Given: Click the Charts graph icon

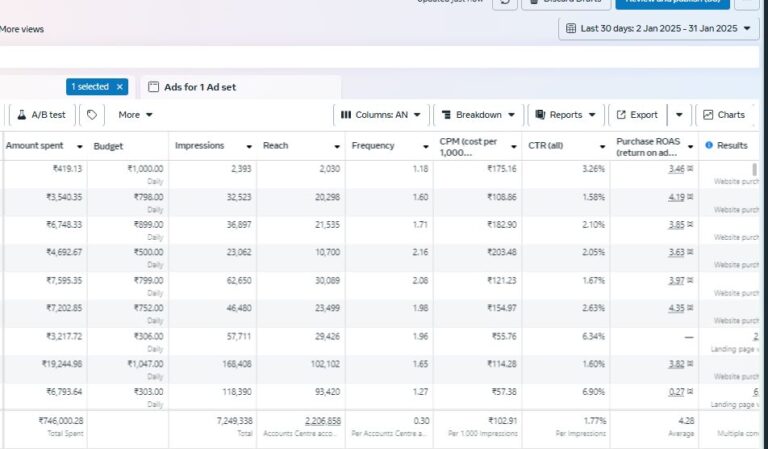Looking at the screenshot, I should (708, 115).
